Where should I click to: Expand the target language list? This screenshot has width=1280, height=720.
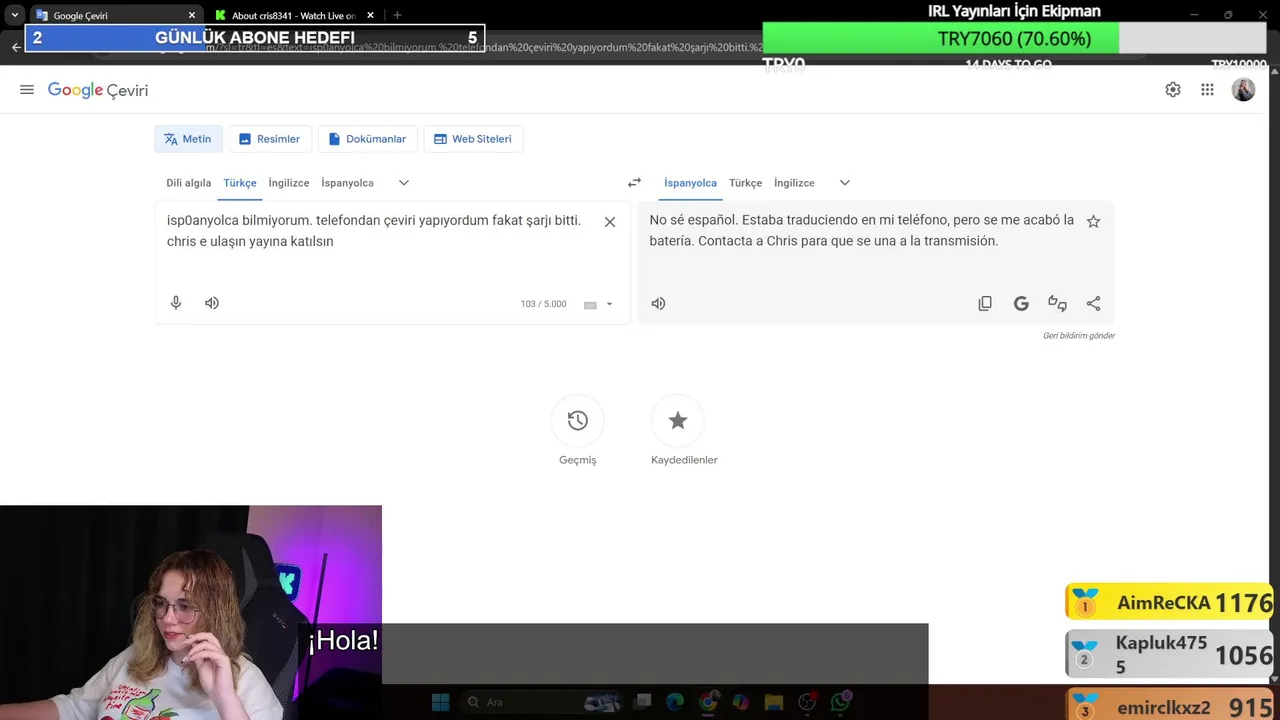click(845, 183)
